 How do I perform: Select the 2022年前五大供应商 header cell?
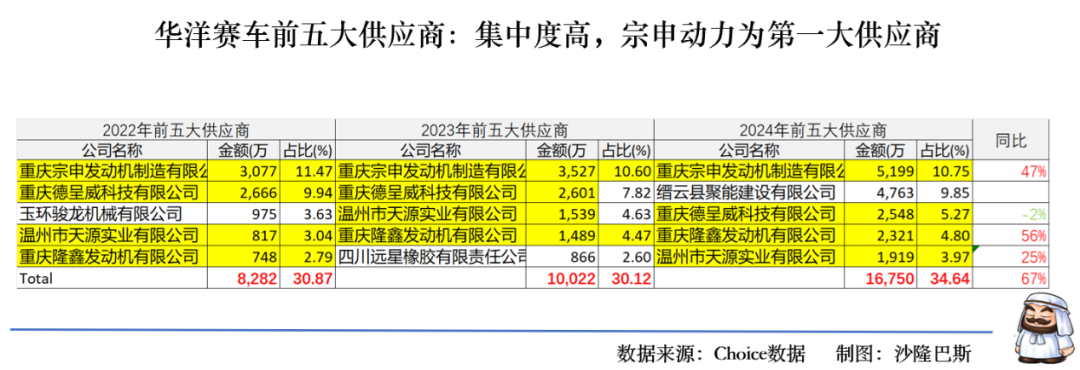[176, 130]
